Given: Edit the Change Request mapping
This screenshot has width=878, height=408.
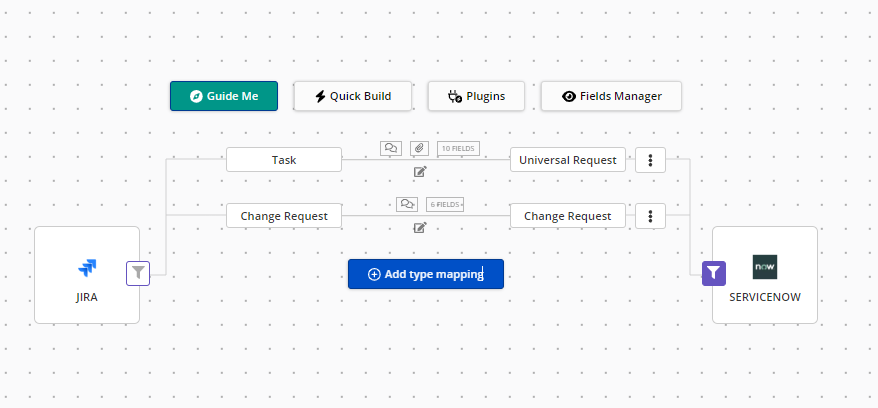Looking at the screenshot, I should (x=420, y=228).
